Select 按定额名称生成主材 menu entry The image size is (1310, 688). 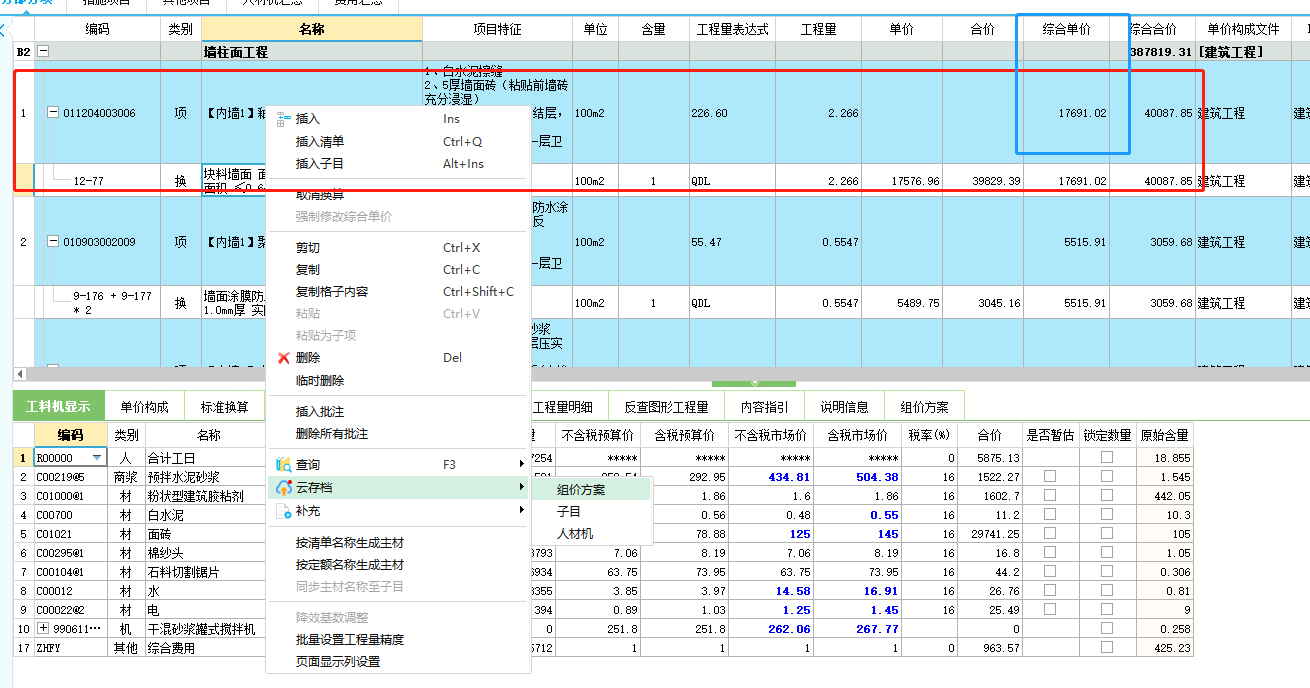click(397, 564)
